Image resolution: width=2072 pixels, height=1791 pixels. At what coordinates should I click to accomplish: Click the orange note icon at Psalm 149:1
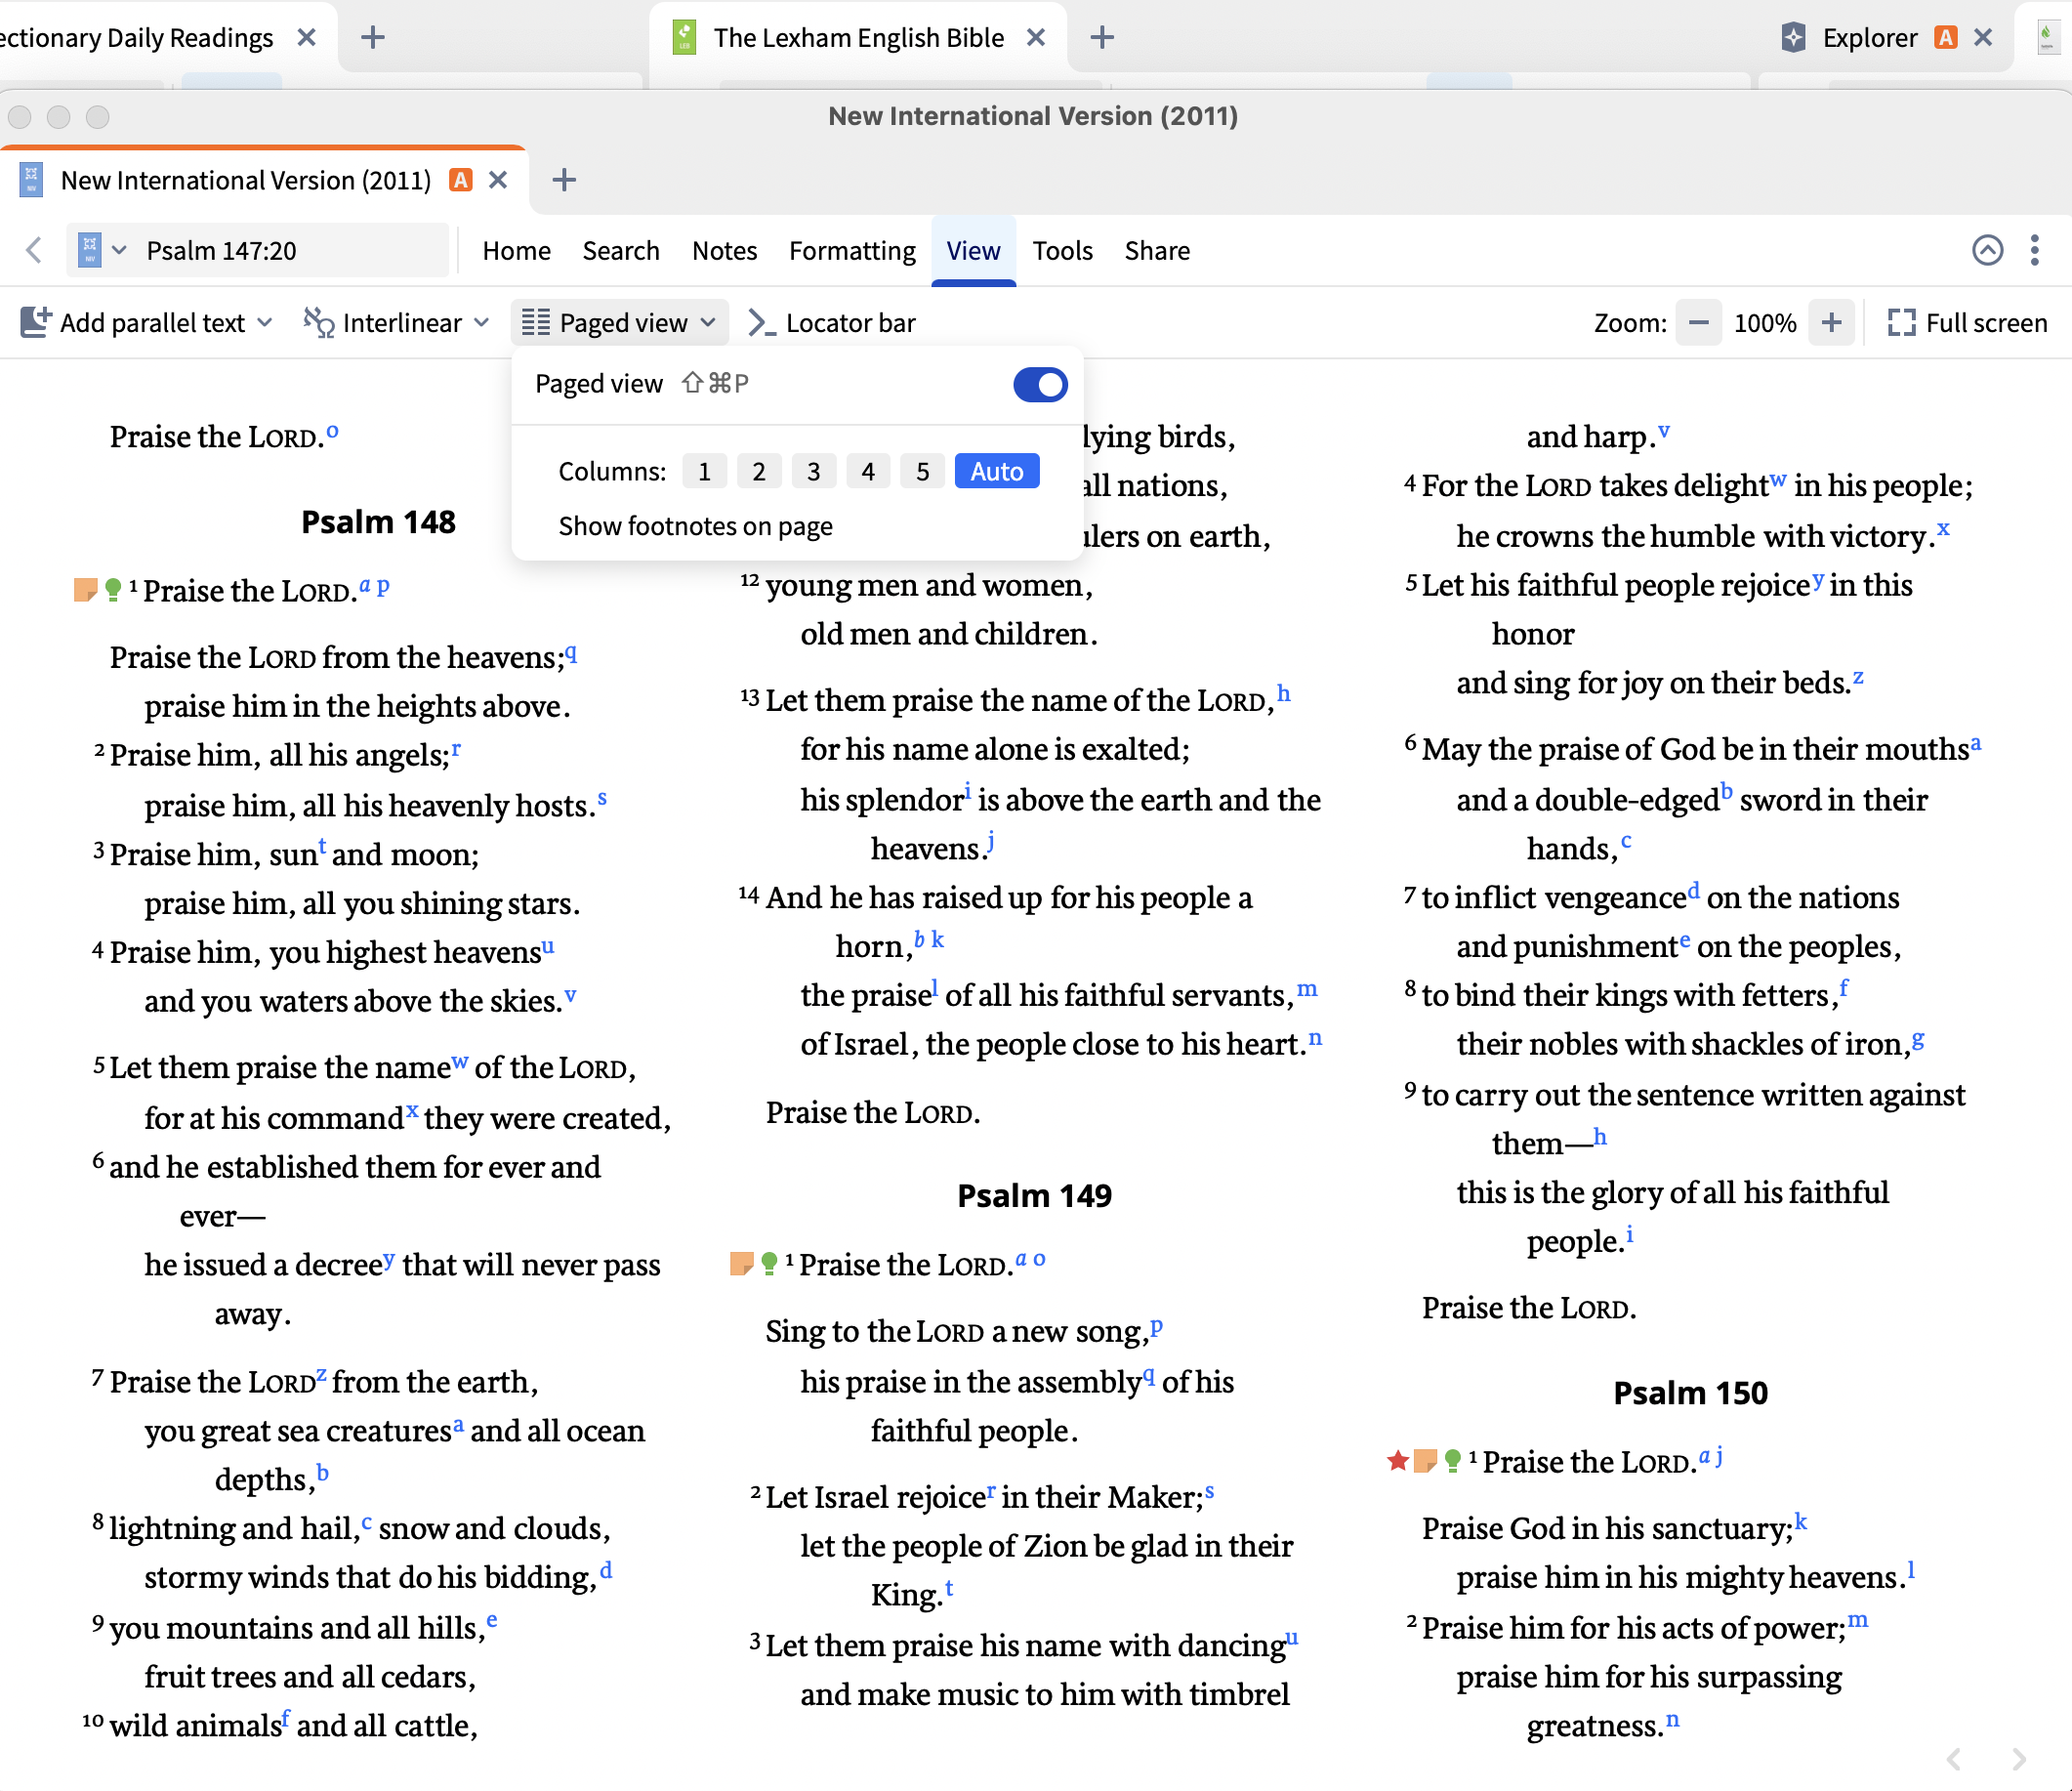742,1264
